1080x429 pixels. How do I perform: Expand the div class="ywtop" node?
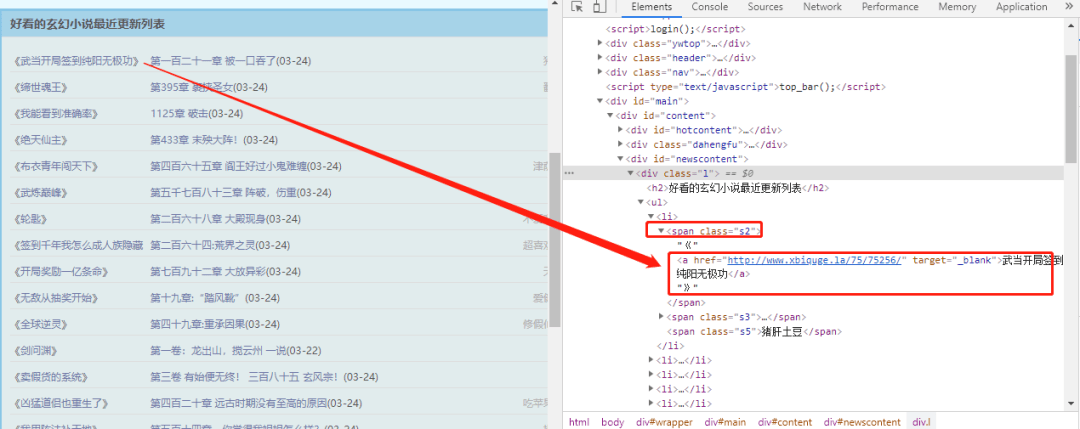[601, 43]
